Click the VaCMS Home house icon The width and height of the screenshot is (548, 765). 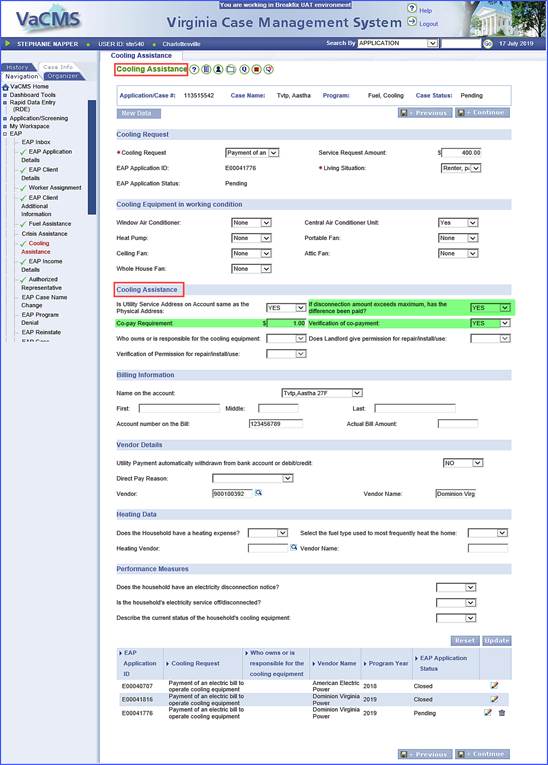[5, 87]
